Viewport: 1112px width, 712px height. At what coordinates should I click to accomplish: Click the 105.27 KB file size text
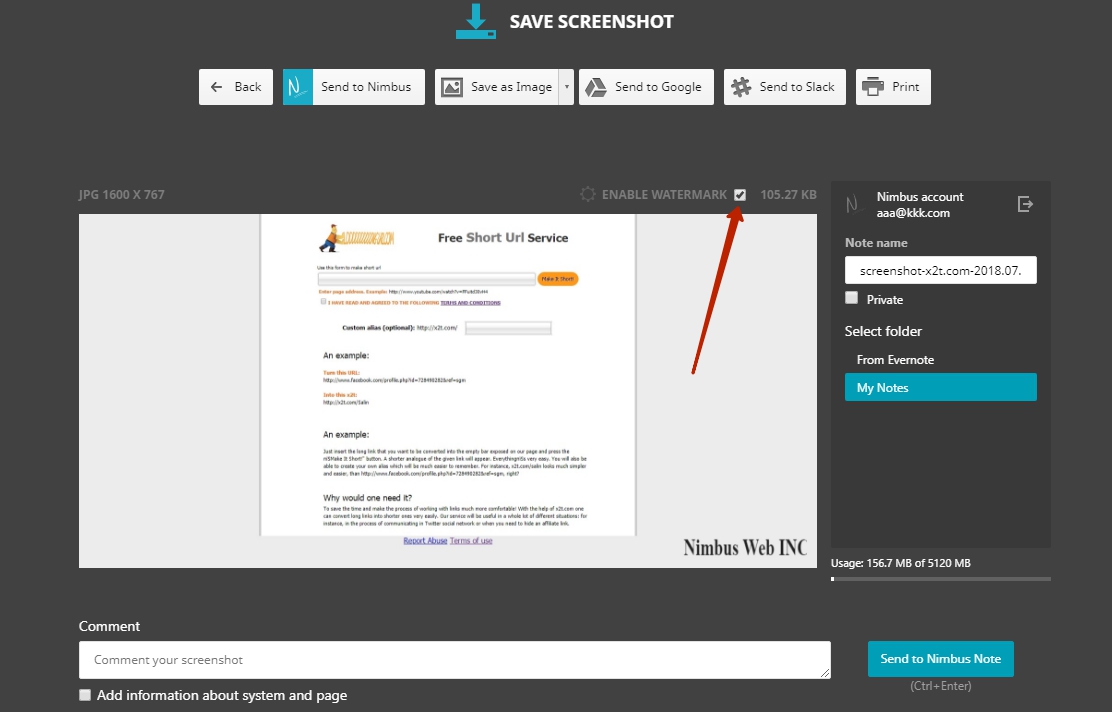789,194
